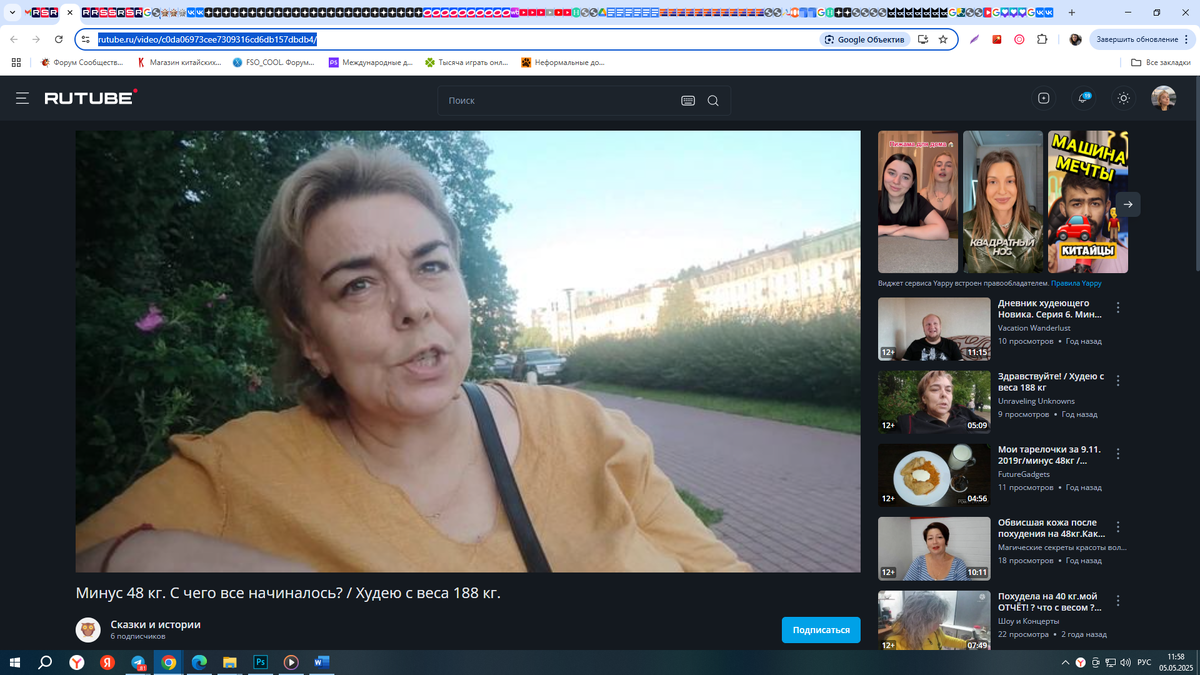Screen dimensions: 1200x675
Task: Click the next arrow on Yappy carousel
Action: (x=1128, y=204)
